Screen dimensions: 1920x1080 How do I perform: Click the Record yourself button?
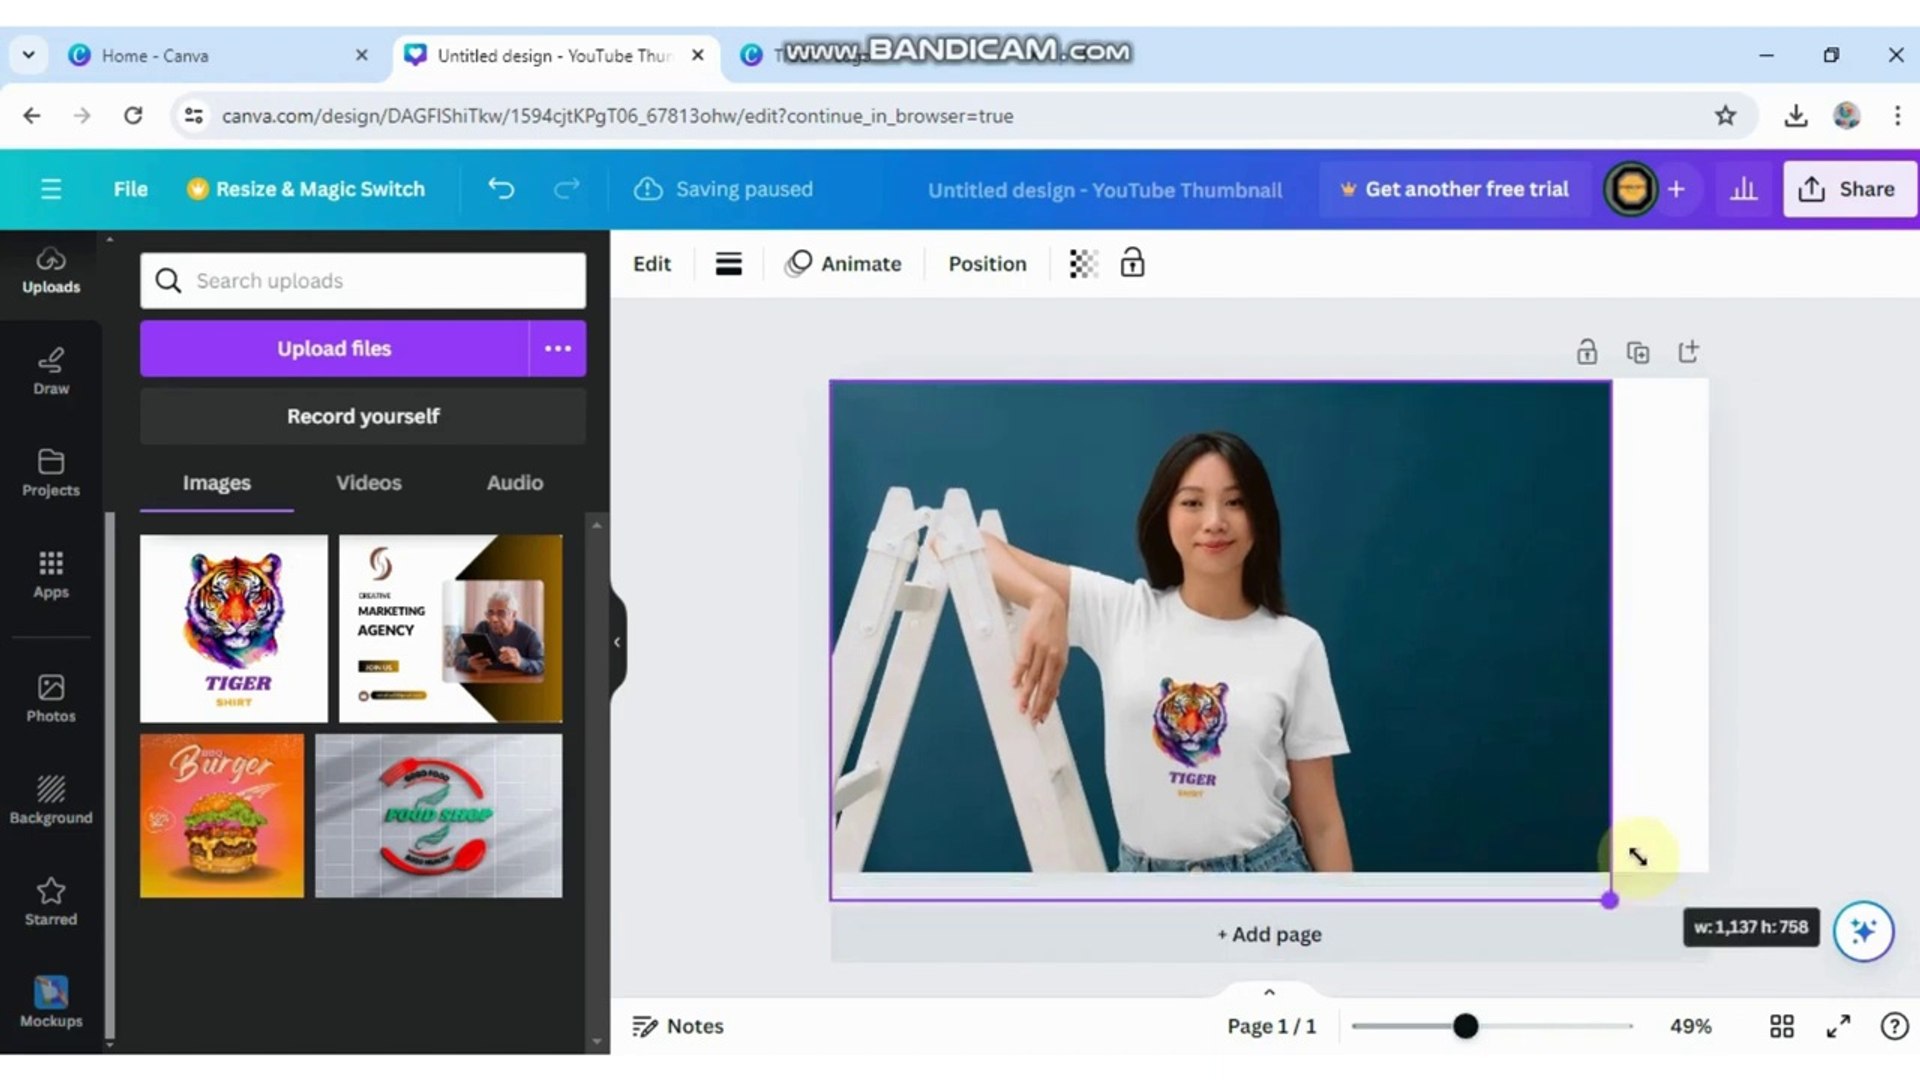(x=362, y=416)
